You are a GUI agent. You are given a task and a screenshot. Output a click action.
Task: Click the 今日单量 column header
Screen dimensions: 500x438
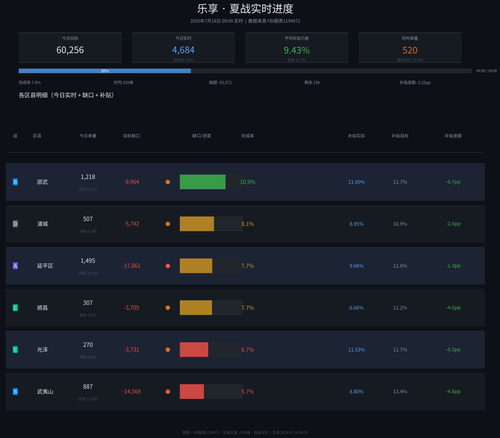coord(88,136)
